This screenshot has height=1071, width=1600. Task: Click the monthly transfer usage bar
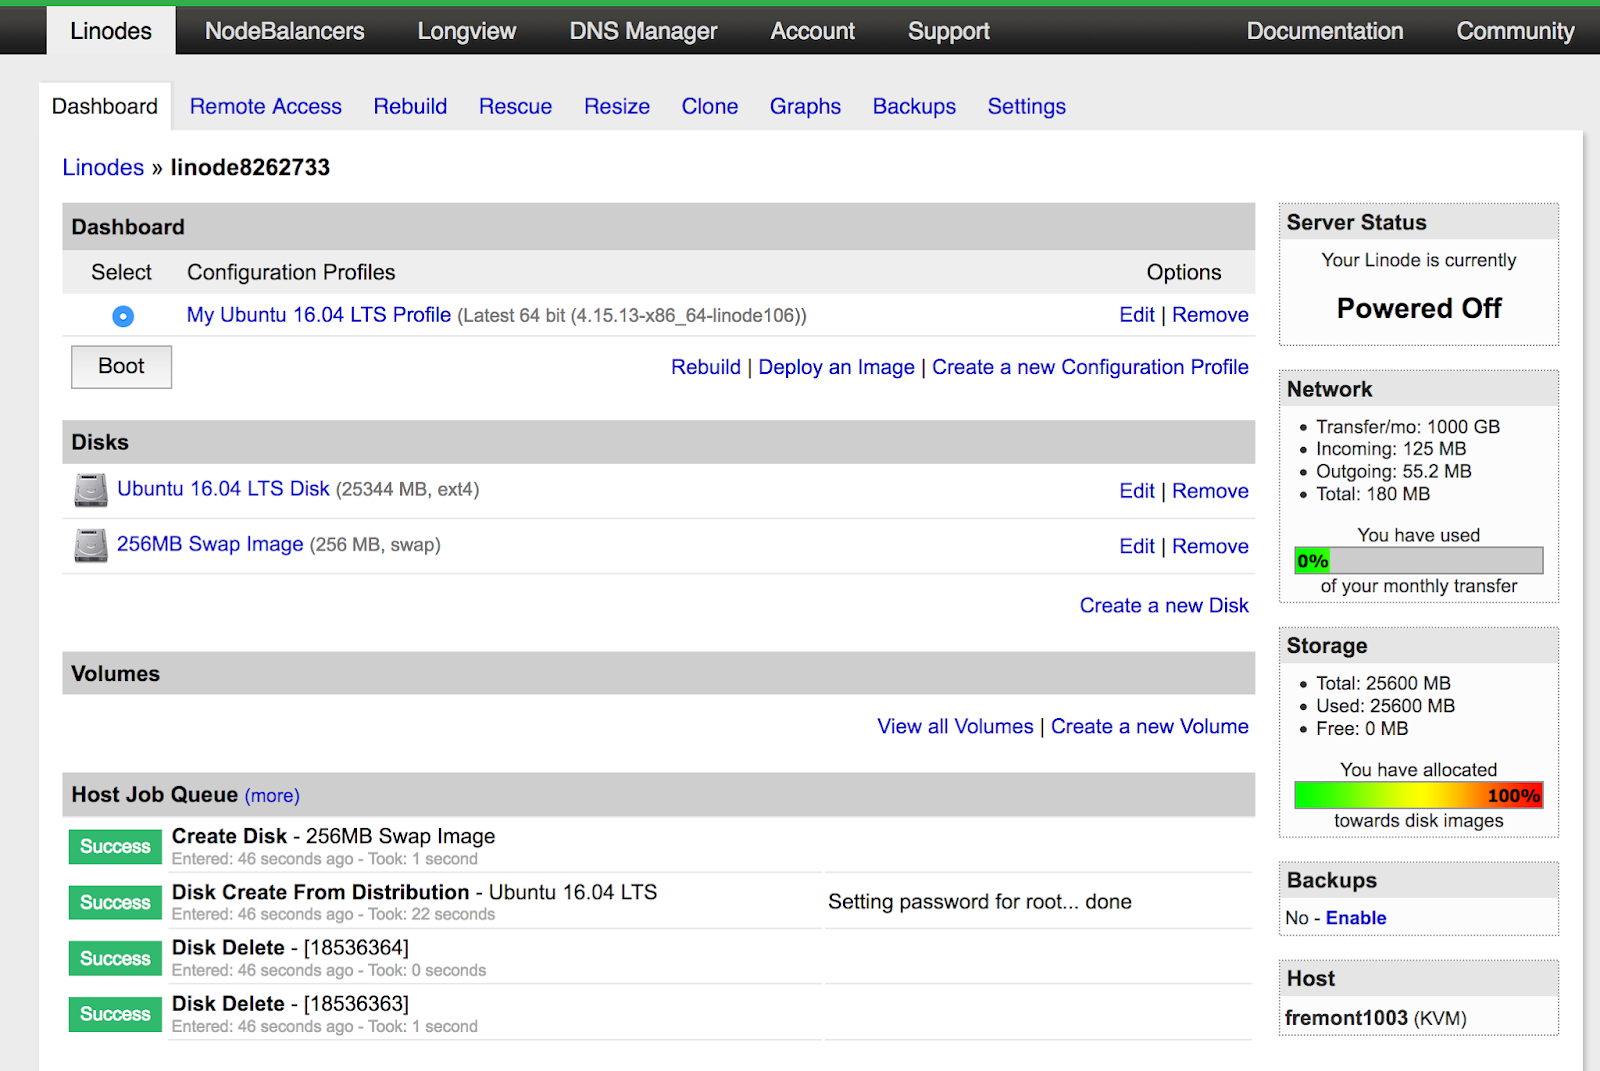pos(1419,561)
